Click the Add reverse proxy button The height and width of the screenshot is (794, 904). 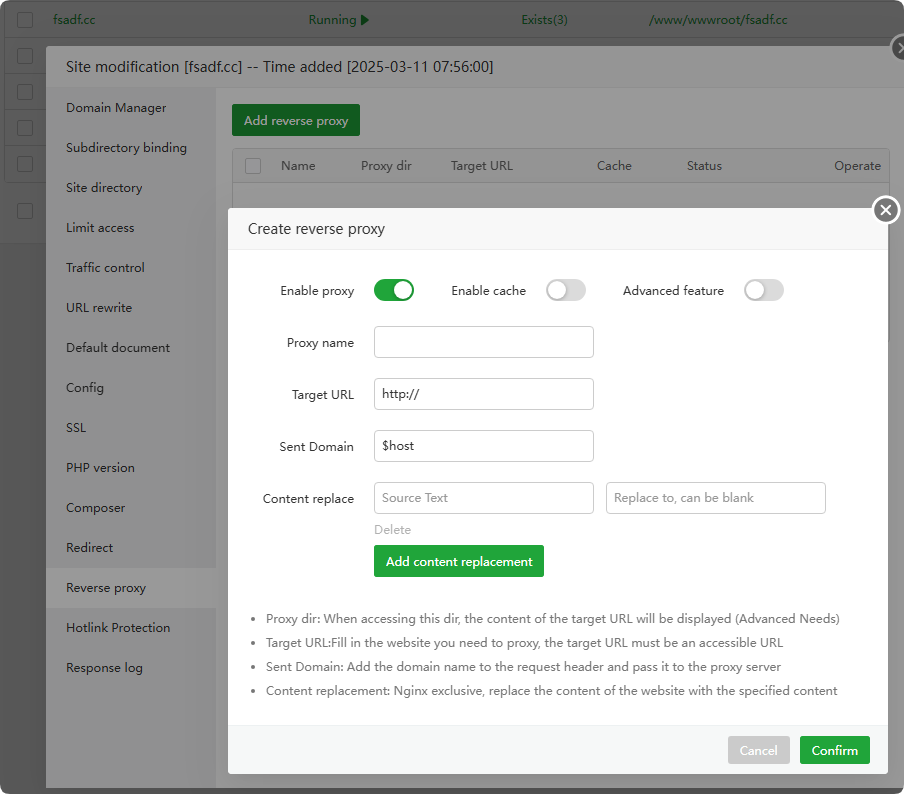(x=296, y=120)
